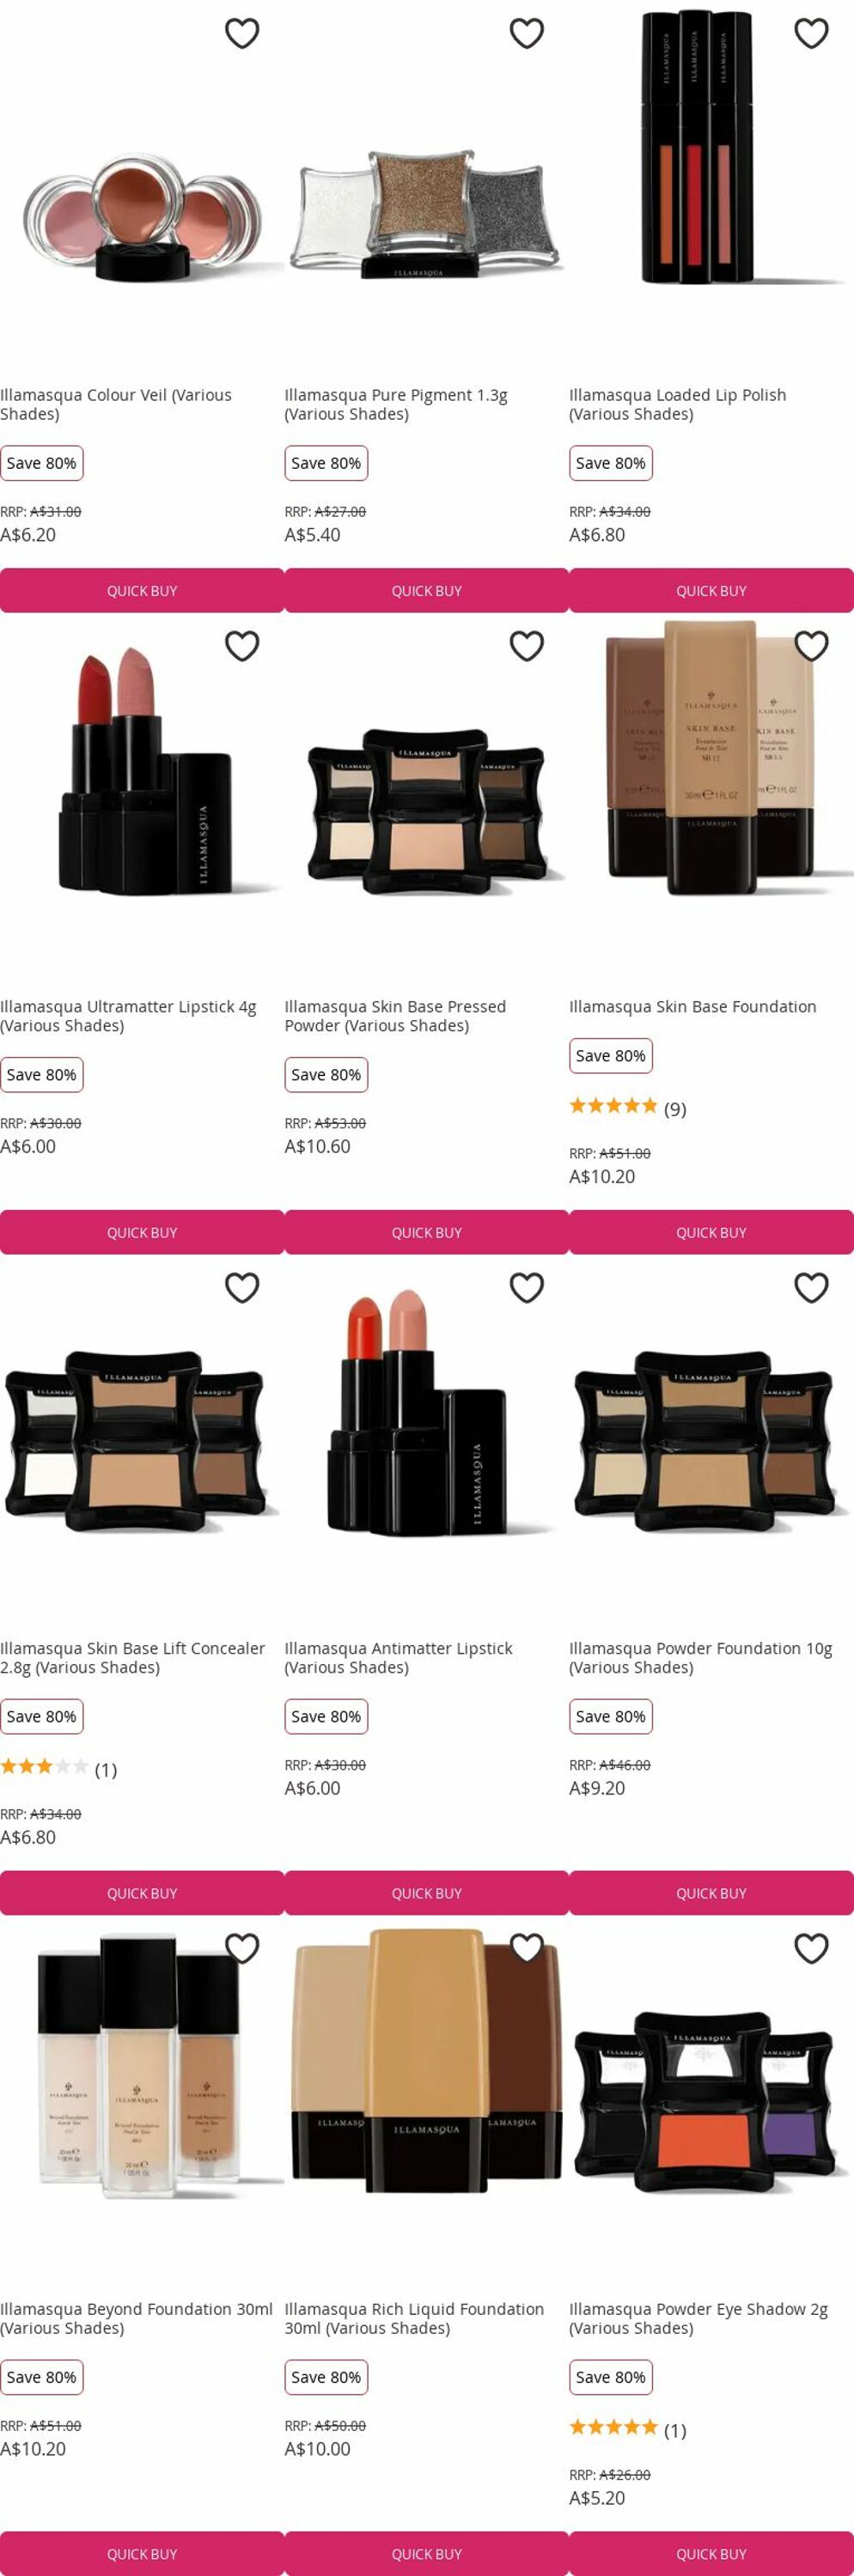The width and height of the screenshot is (854, 2576).
Task: Favorite the Pure Pigment 1.3g product
Action: (x=526, y=33)
